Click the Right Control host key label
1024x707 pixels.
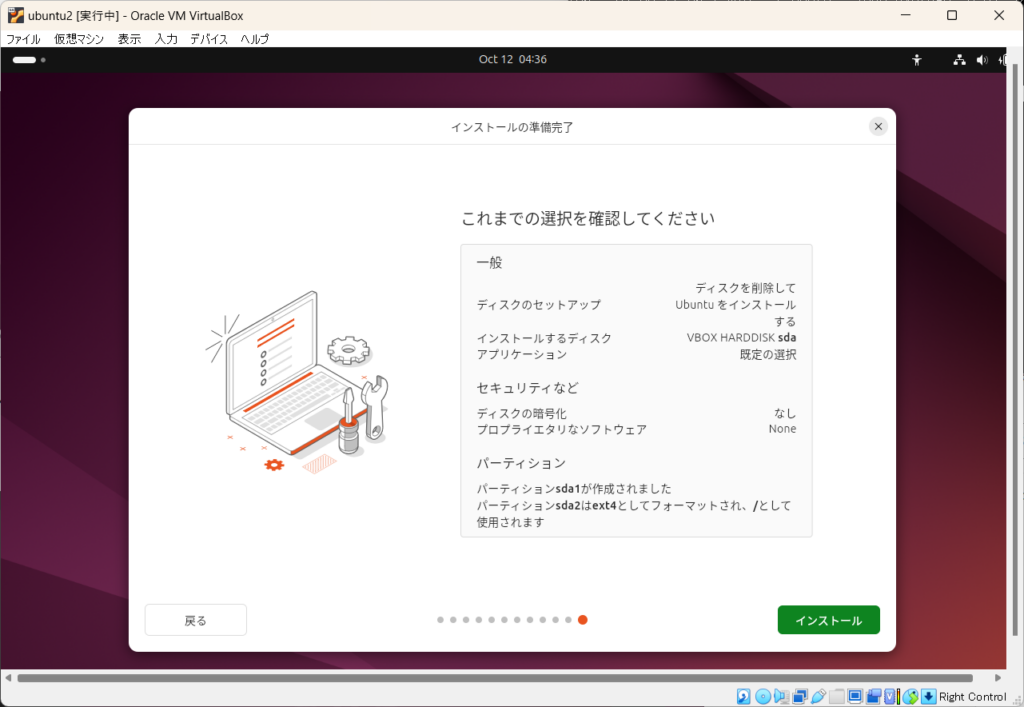pos(972,697)
